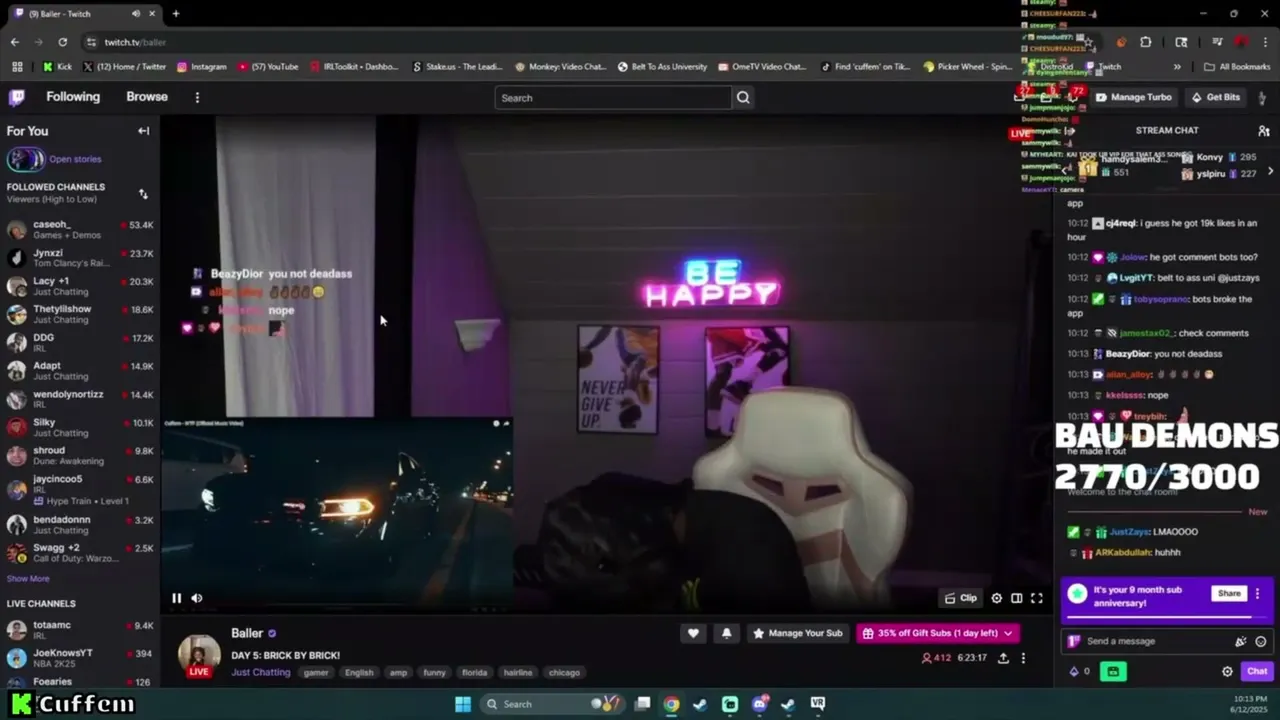
Task: Open the Browse tab
Action: coord(147,97)
